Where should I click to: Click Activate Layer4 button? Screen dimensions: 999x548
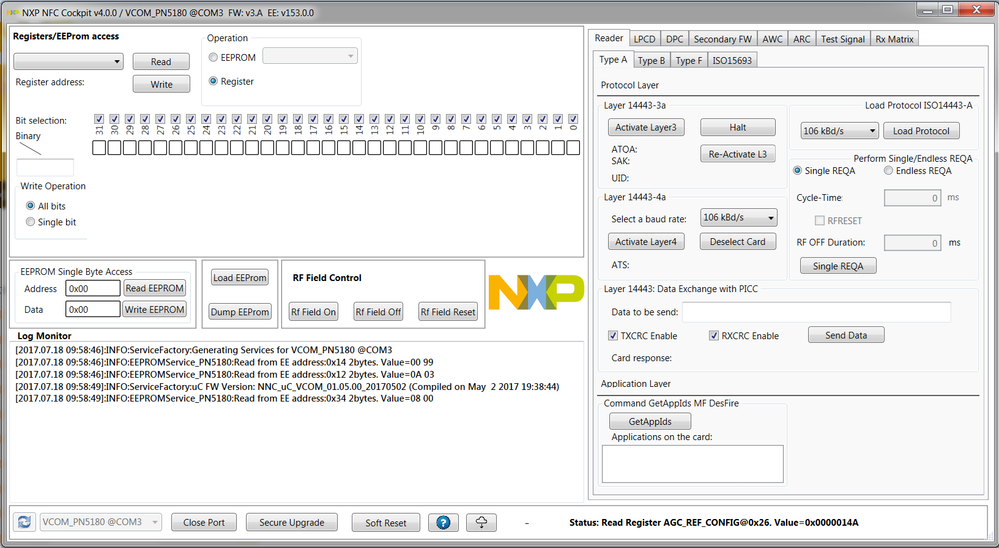(x=646, y=242)
